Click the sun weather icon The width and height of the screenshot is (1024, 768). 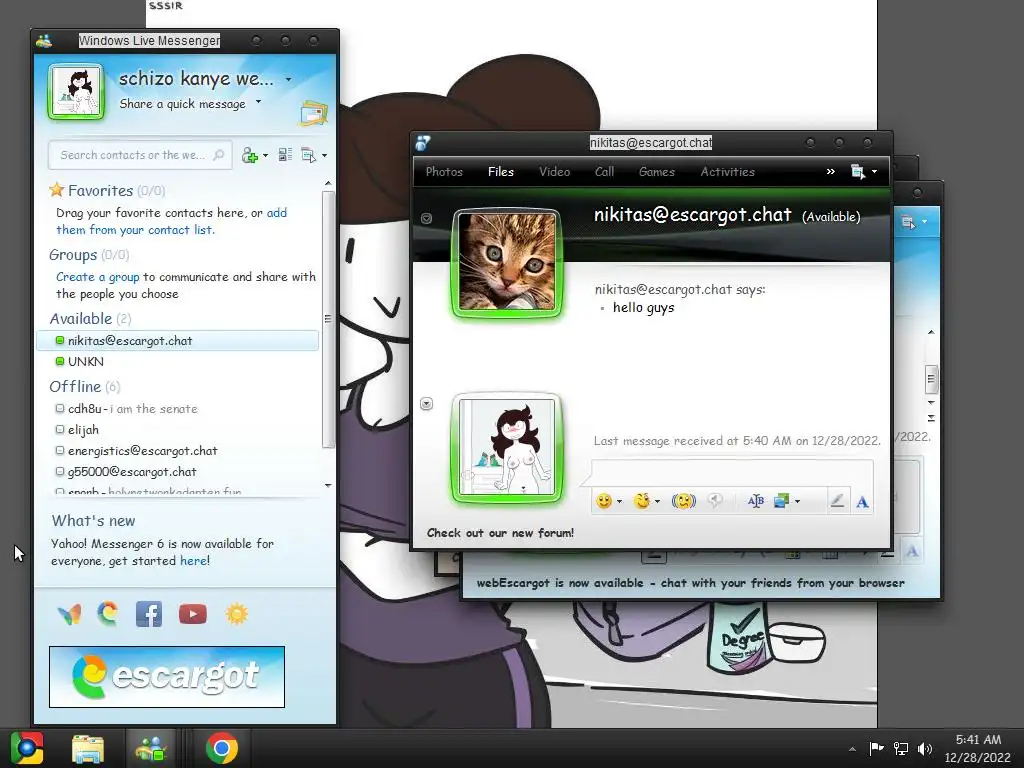point(236,614)
